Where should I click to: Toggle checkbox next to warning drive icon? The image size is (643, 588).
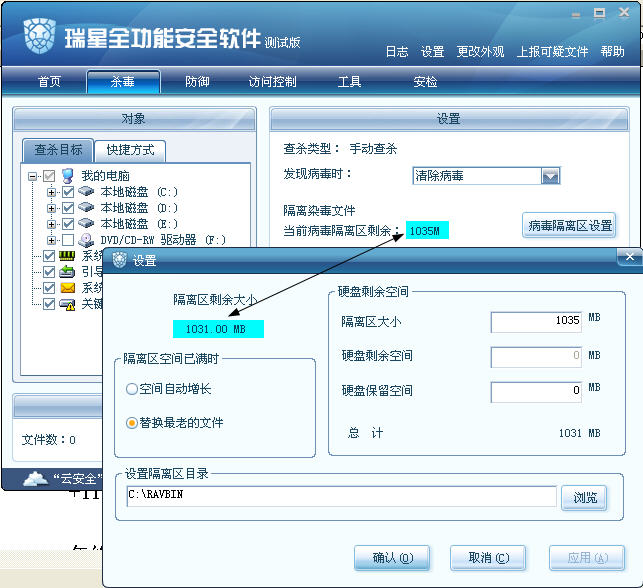click(x=49, y=304)
